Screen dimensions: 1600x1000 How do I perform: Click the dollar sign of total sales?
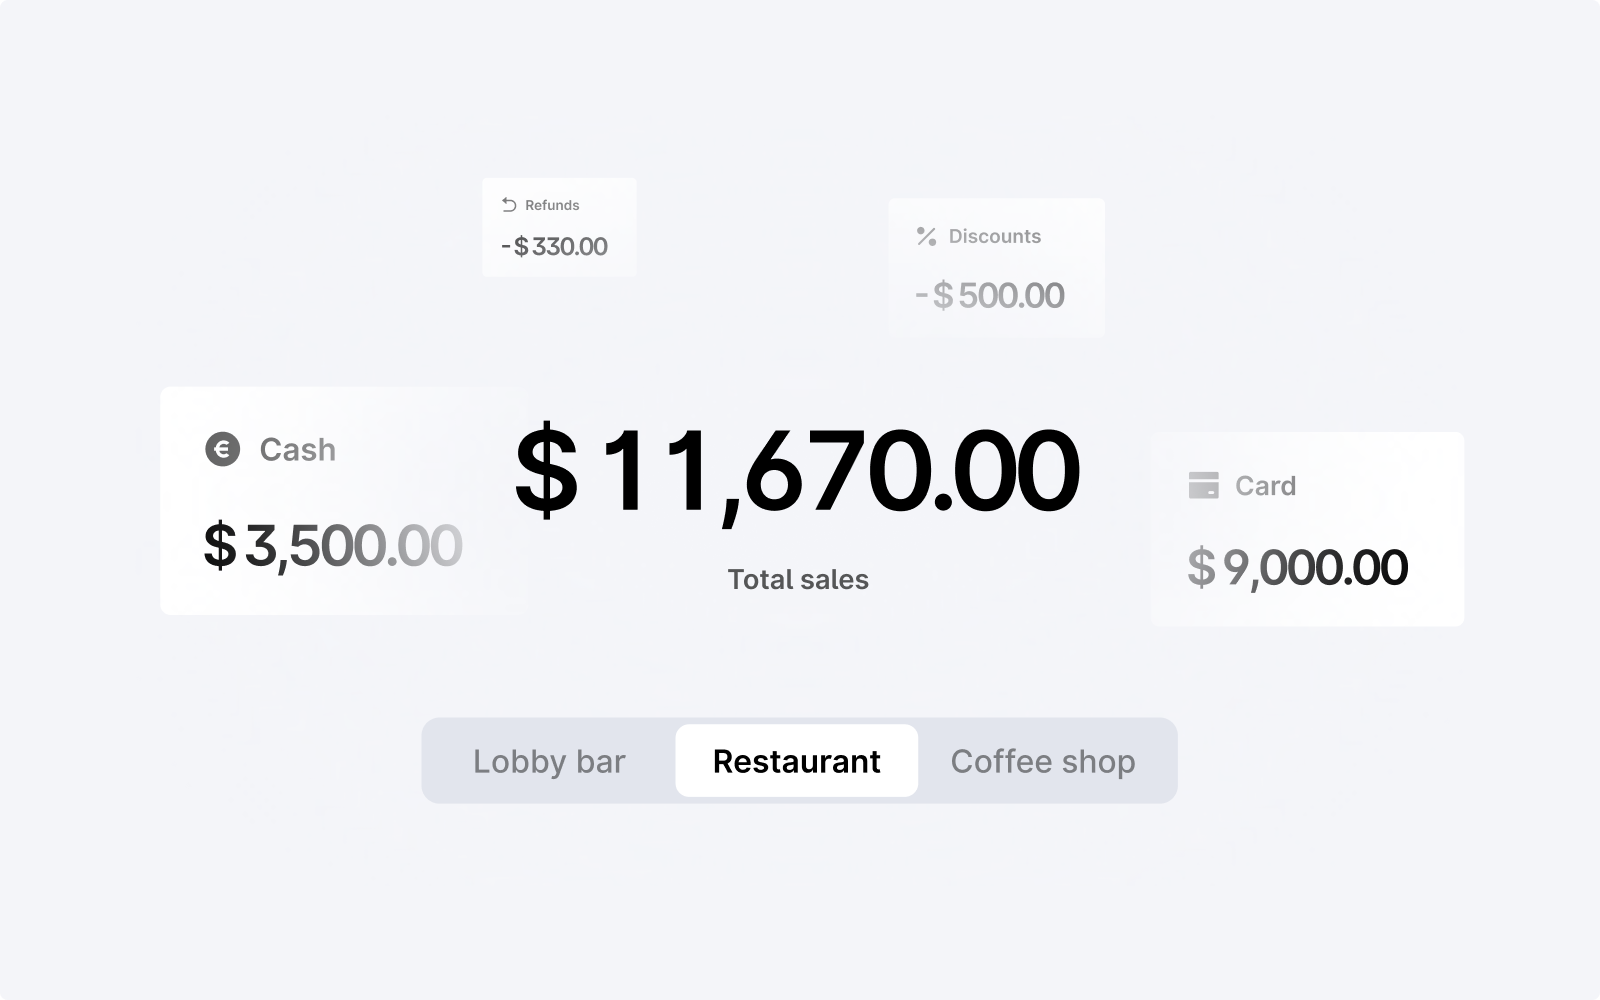[546, 470]
